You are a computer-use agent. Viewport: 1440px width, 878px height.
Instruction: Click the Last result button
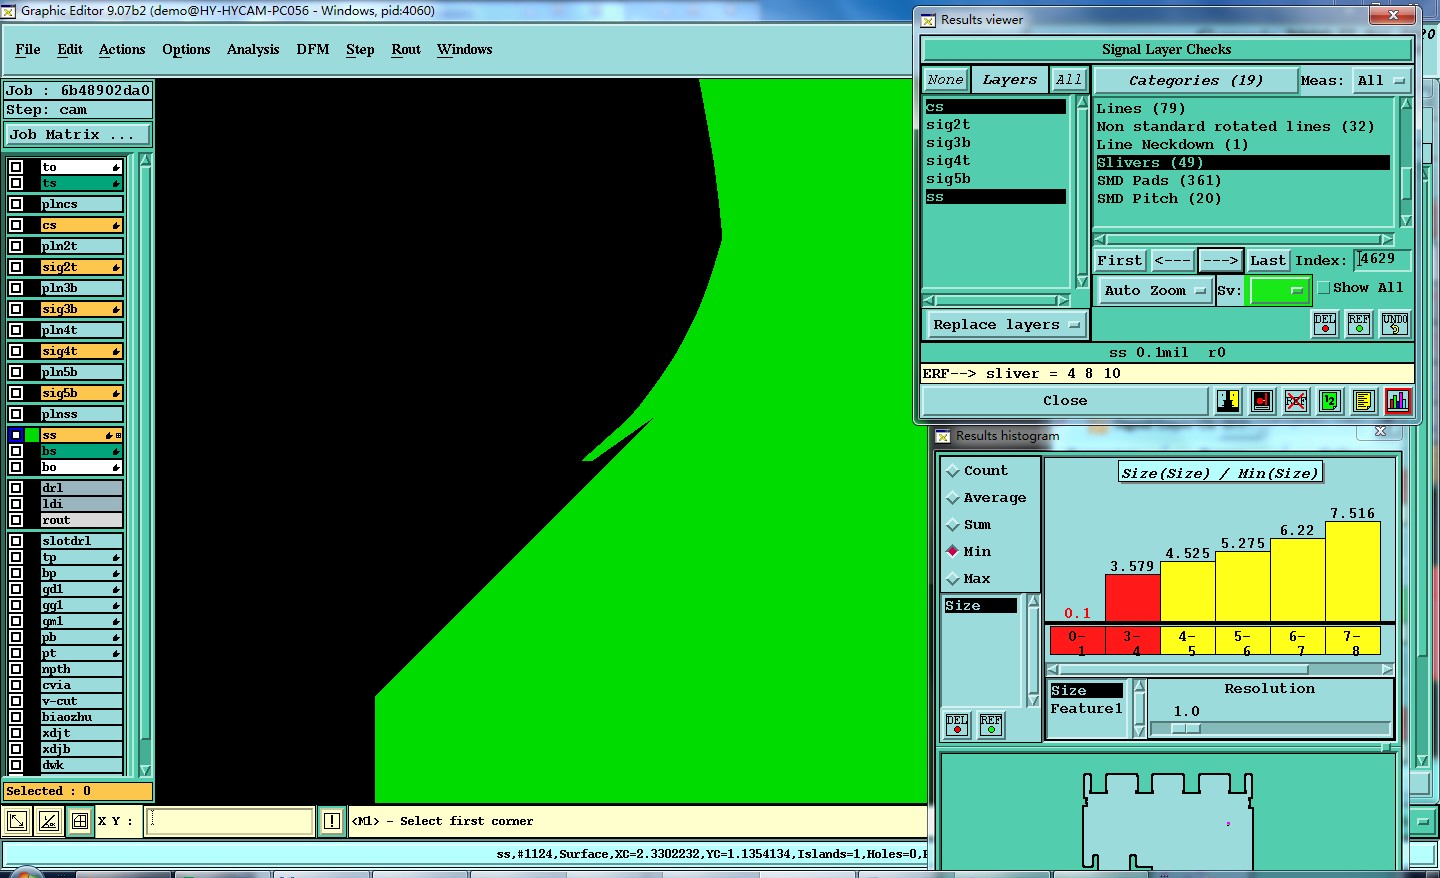pyautogui.click(x=1268, y=261)
